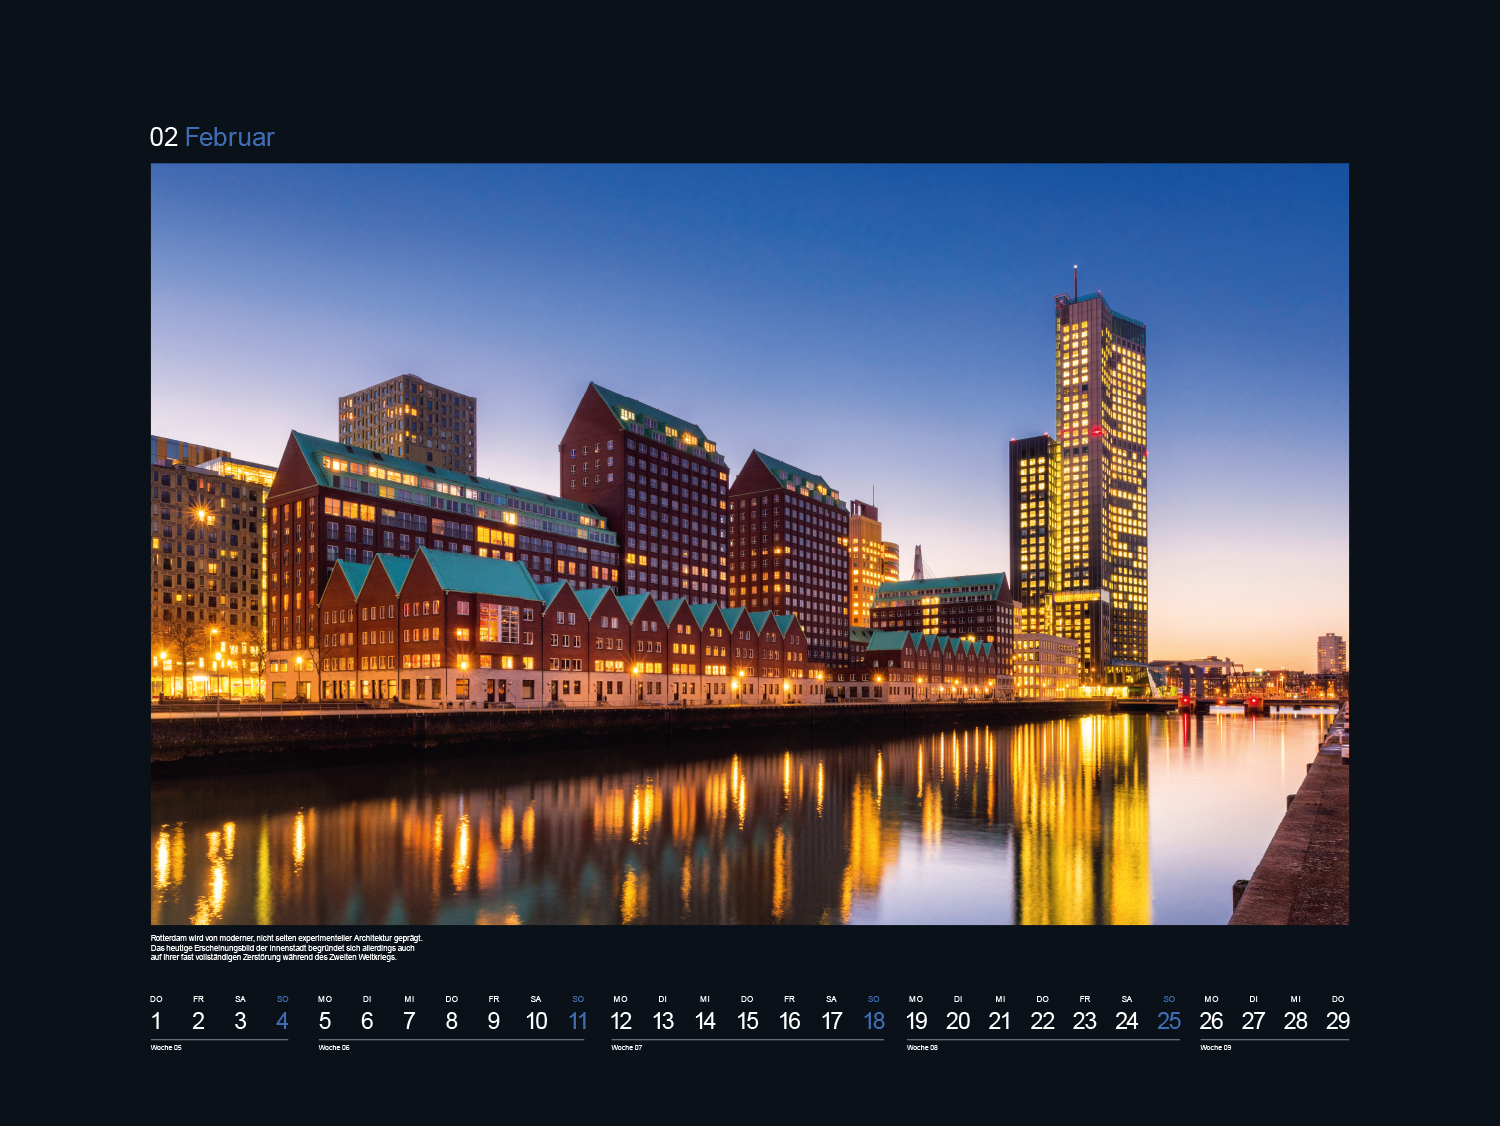This screenshot has height=1126, width=1500.
Task: Select date 20 (Dienstag)
Action: click(x=958, y=1021)
